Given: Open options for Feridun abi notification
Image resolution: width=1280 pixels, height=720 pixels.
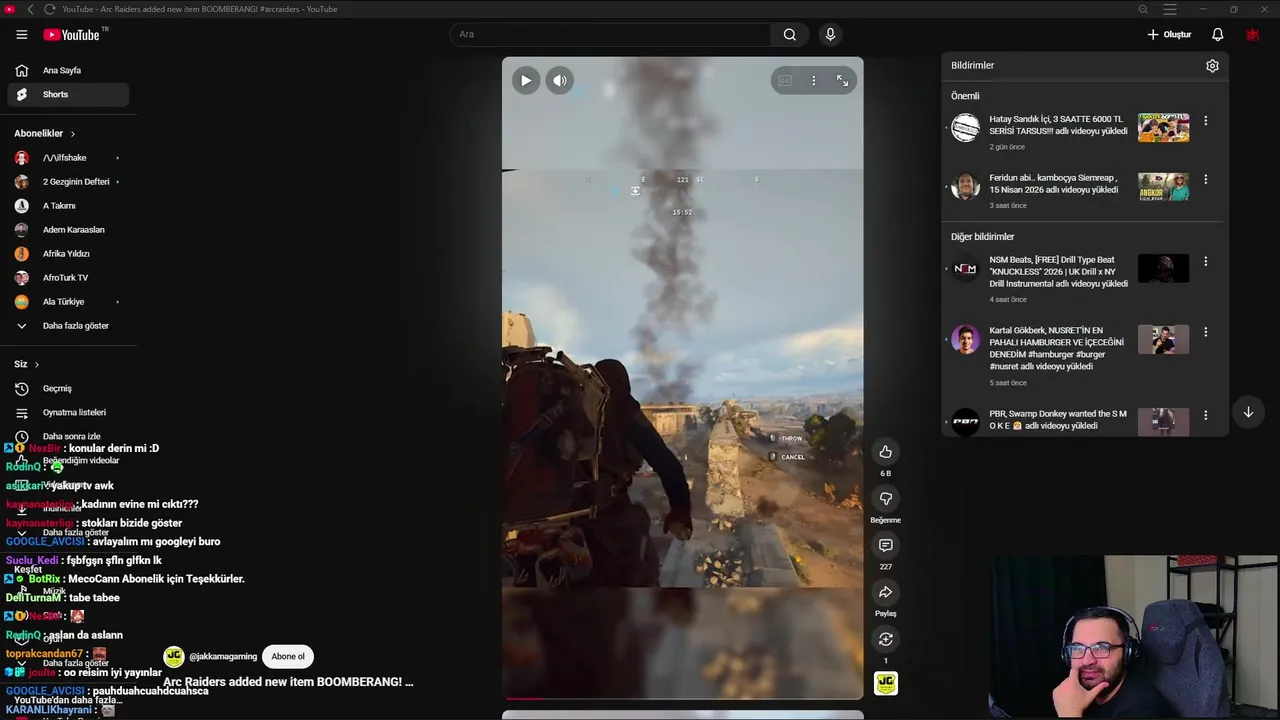Looking at the screenshot, I should 1205,179.
